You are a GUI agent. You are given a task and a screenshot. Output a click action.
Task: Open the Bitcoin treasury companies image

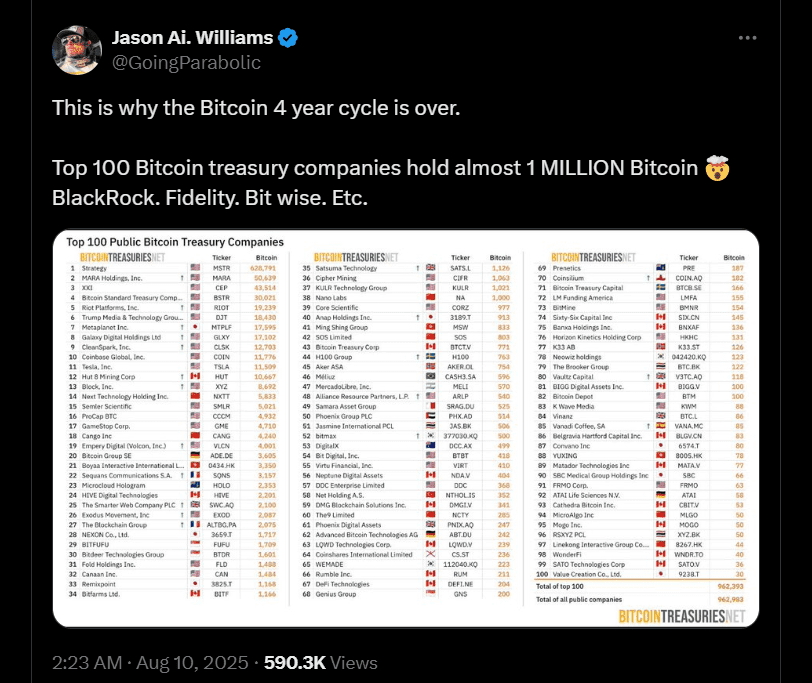tap(406, 430)
